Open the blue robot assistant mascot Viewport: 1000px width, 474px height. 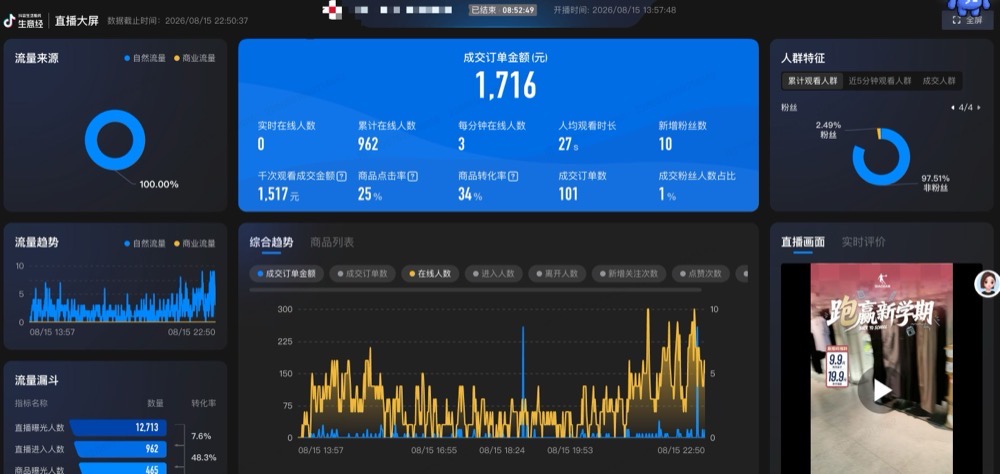(x=969, y=6)
